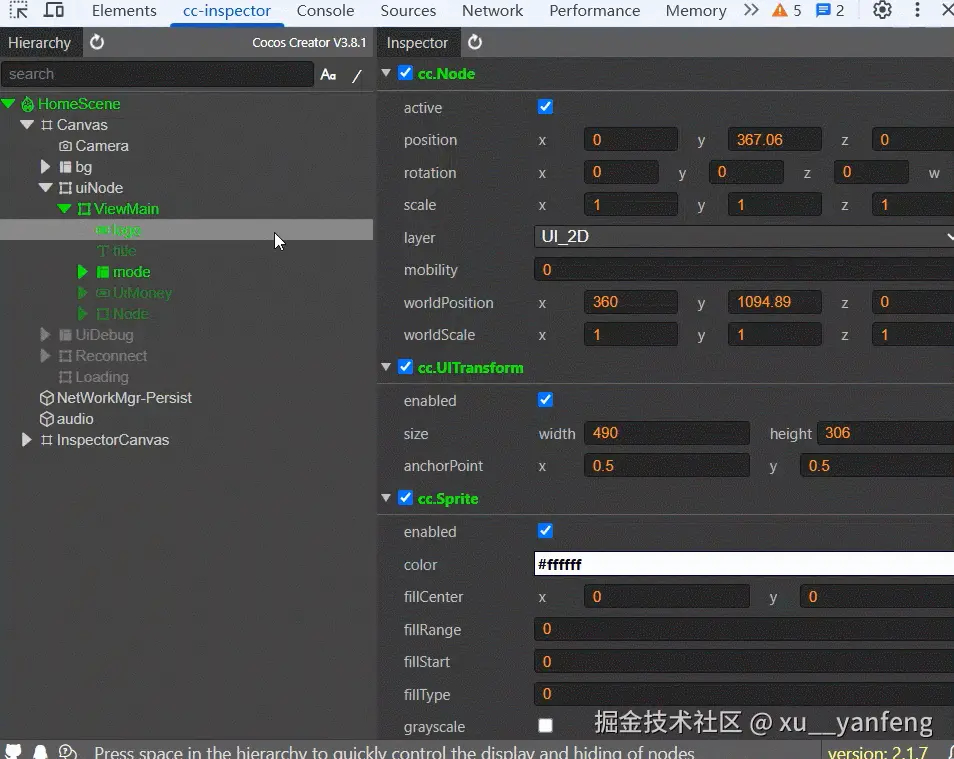954x759 pixels.
Task: Switch to the cc-inspector tab
Action: click(x=227, y=10)
